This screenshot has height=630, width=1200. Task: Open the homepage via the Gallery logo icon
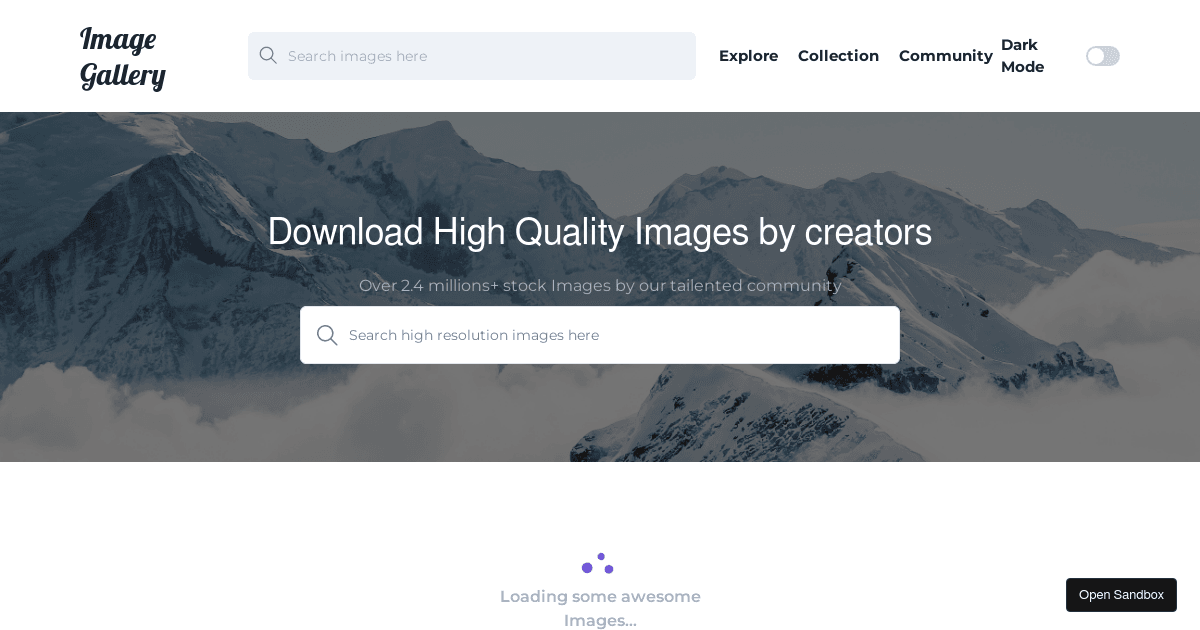pos(122,56)
